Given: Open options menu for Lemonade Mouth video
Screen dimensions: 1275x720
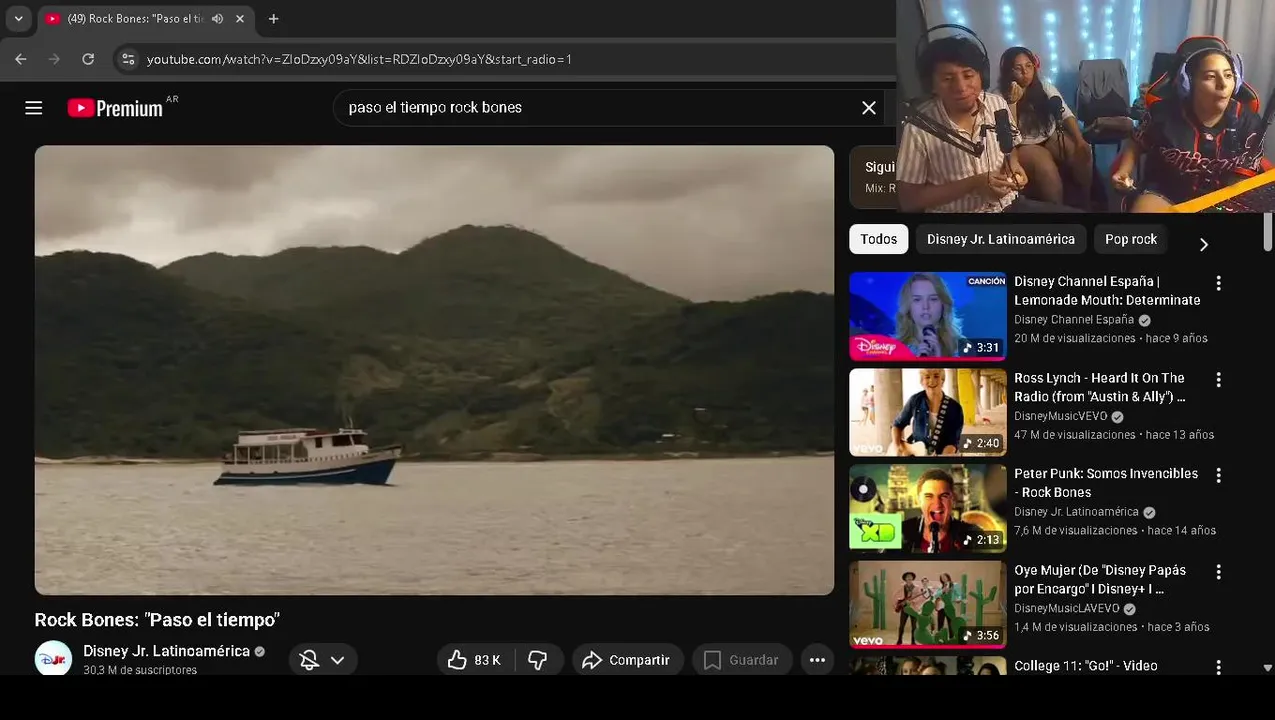Looking at the screenshot, I should (1218, 284).
